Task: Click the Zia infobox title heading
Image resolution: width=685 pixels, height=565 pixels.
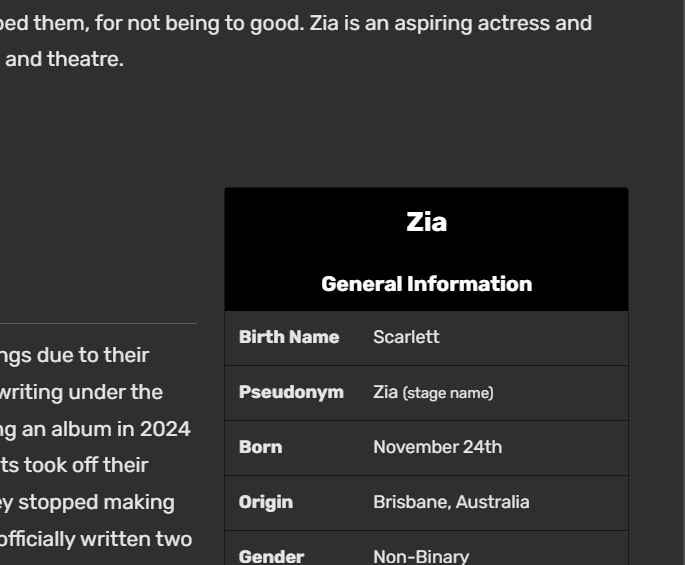Action: (x=426, y=222)
